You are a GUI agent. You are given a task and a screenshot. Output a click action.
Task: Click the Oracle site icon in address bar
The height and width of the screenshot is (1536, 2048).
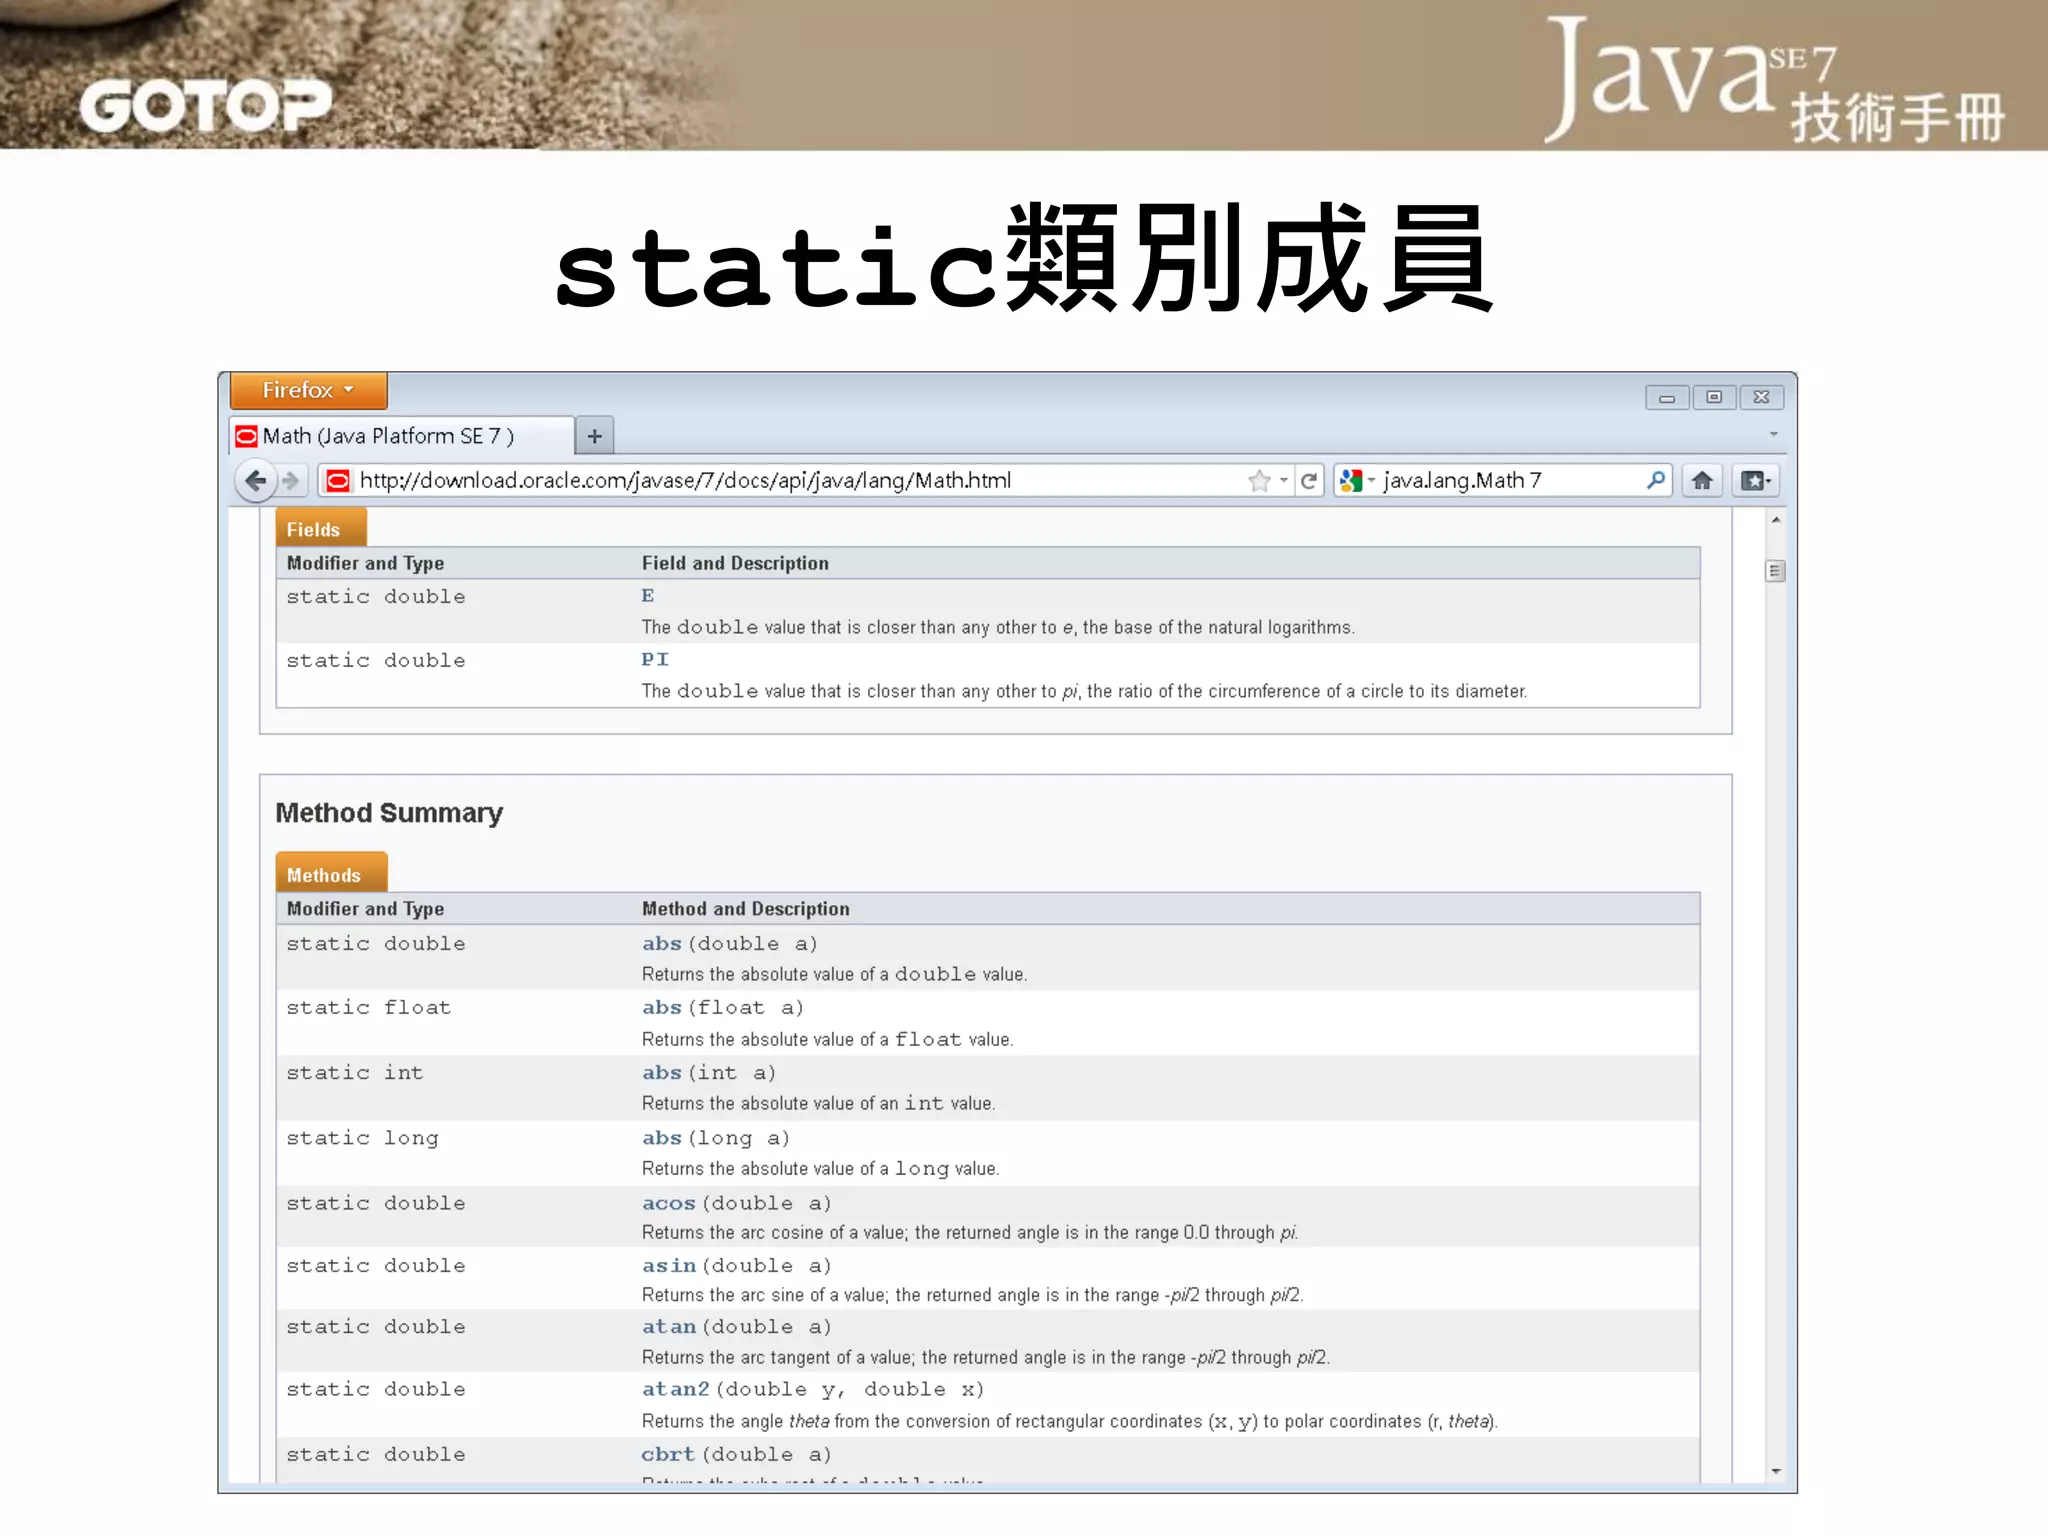pos(339,481)
